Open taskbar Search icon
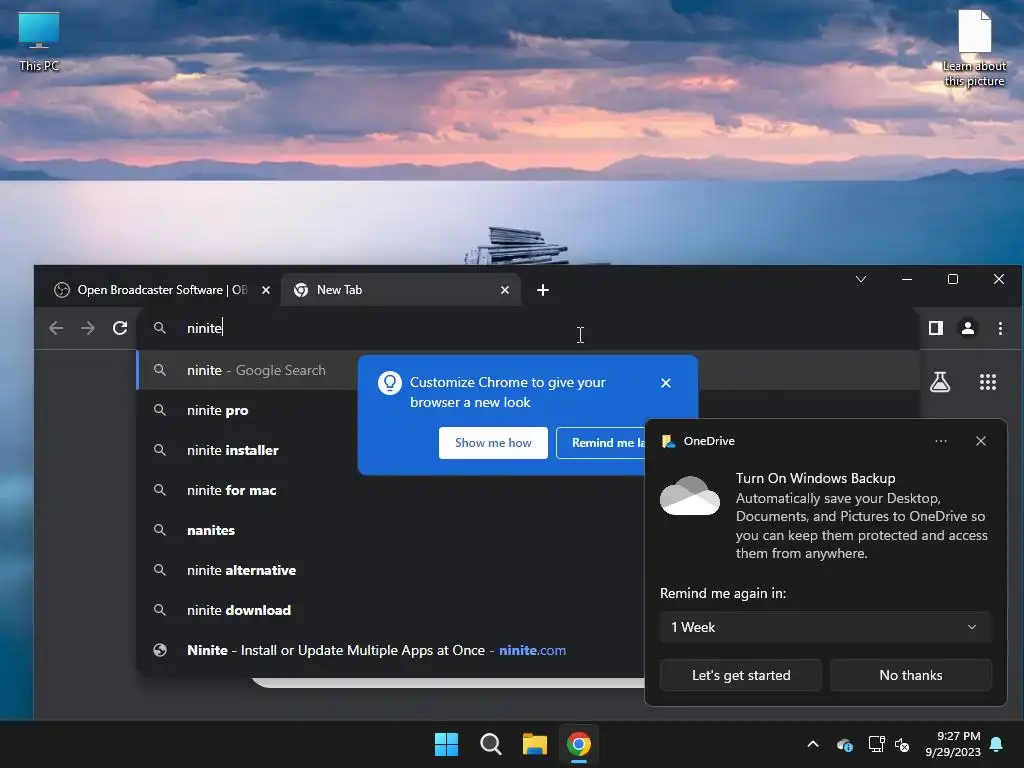Image resolution: width=1024 pixels, height=768 pixels. click(490, 744)
